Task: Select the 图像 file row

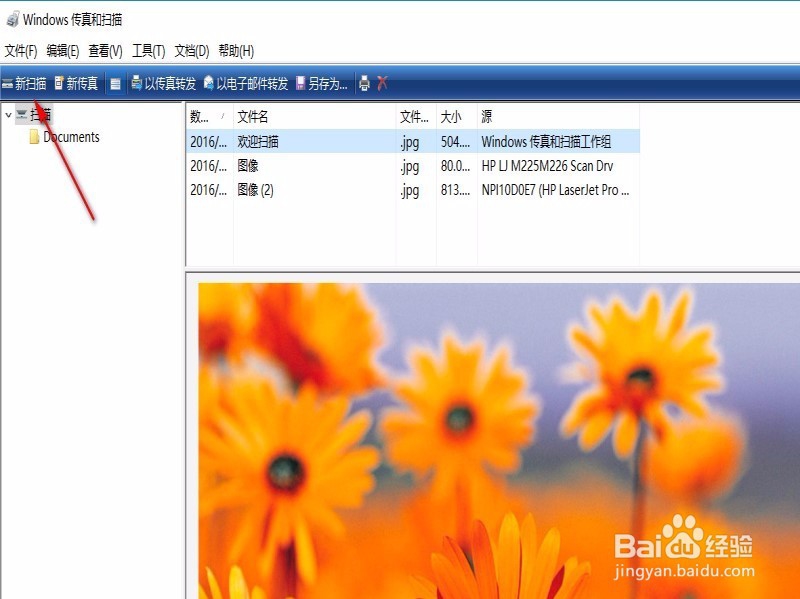Action: (413, 166)
